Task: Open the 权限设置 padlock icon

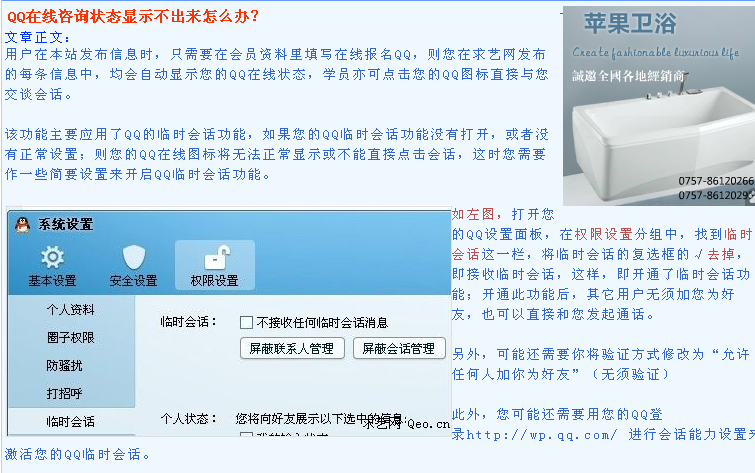Action: tap(217, 257)
